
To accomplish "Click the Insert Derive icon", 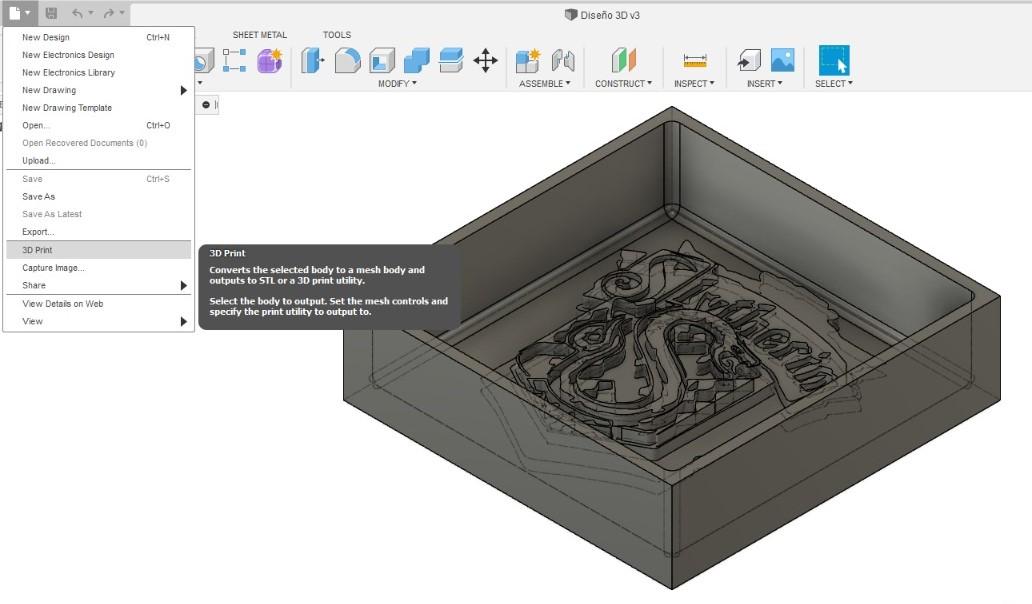I will (x=749, y=61).
